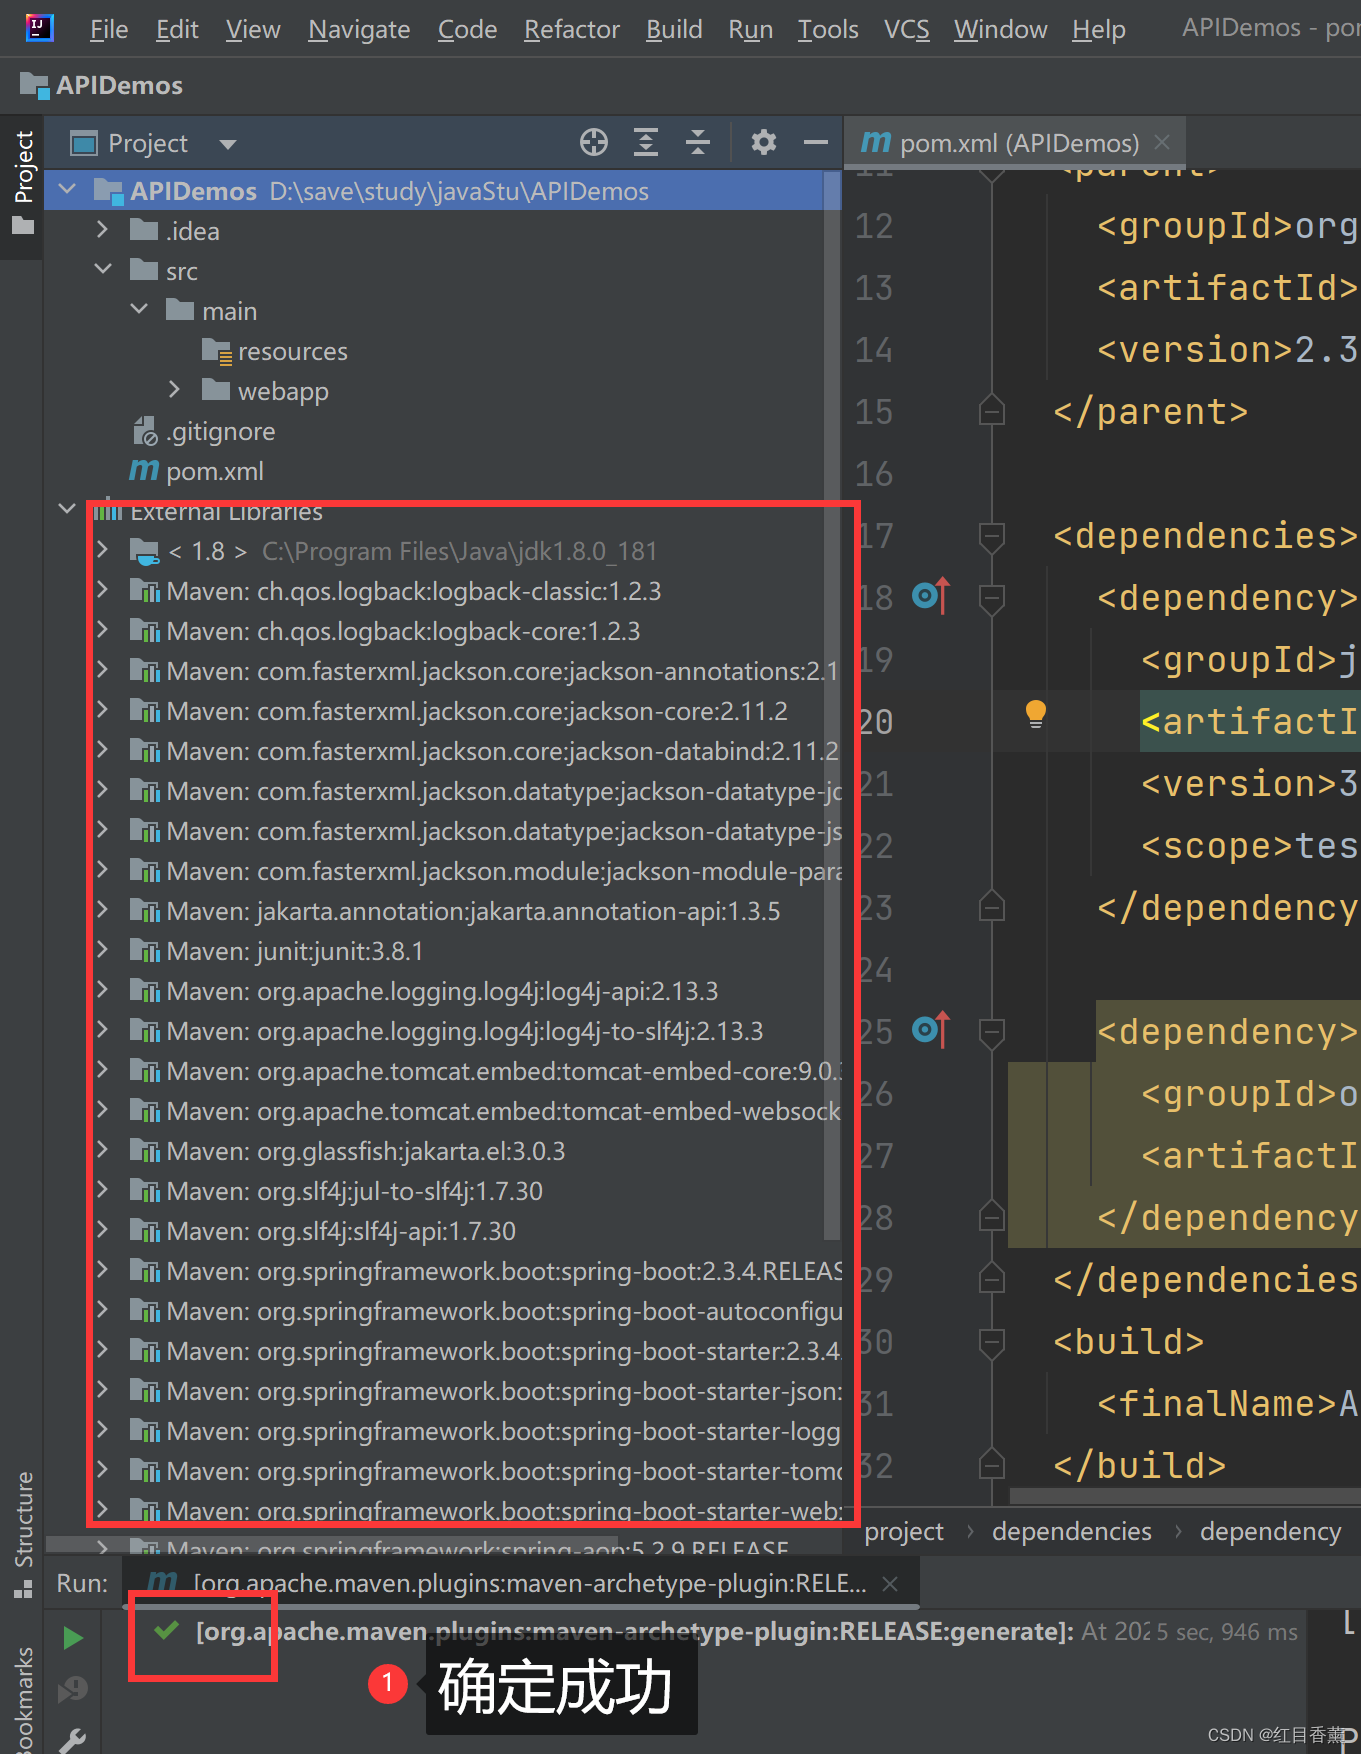
Task: Toggle the Structure side tool window button
Action: [x=22, y=1533]
